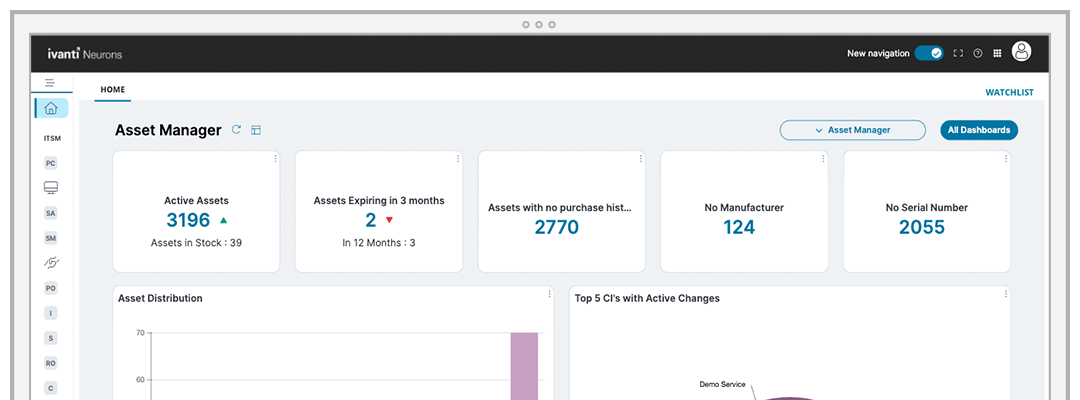Click the 'New navigation' label text
The width and height of the screenshot is (1080, 400).
coord(878,53)
